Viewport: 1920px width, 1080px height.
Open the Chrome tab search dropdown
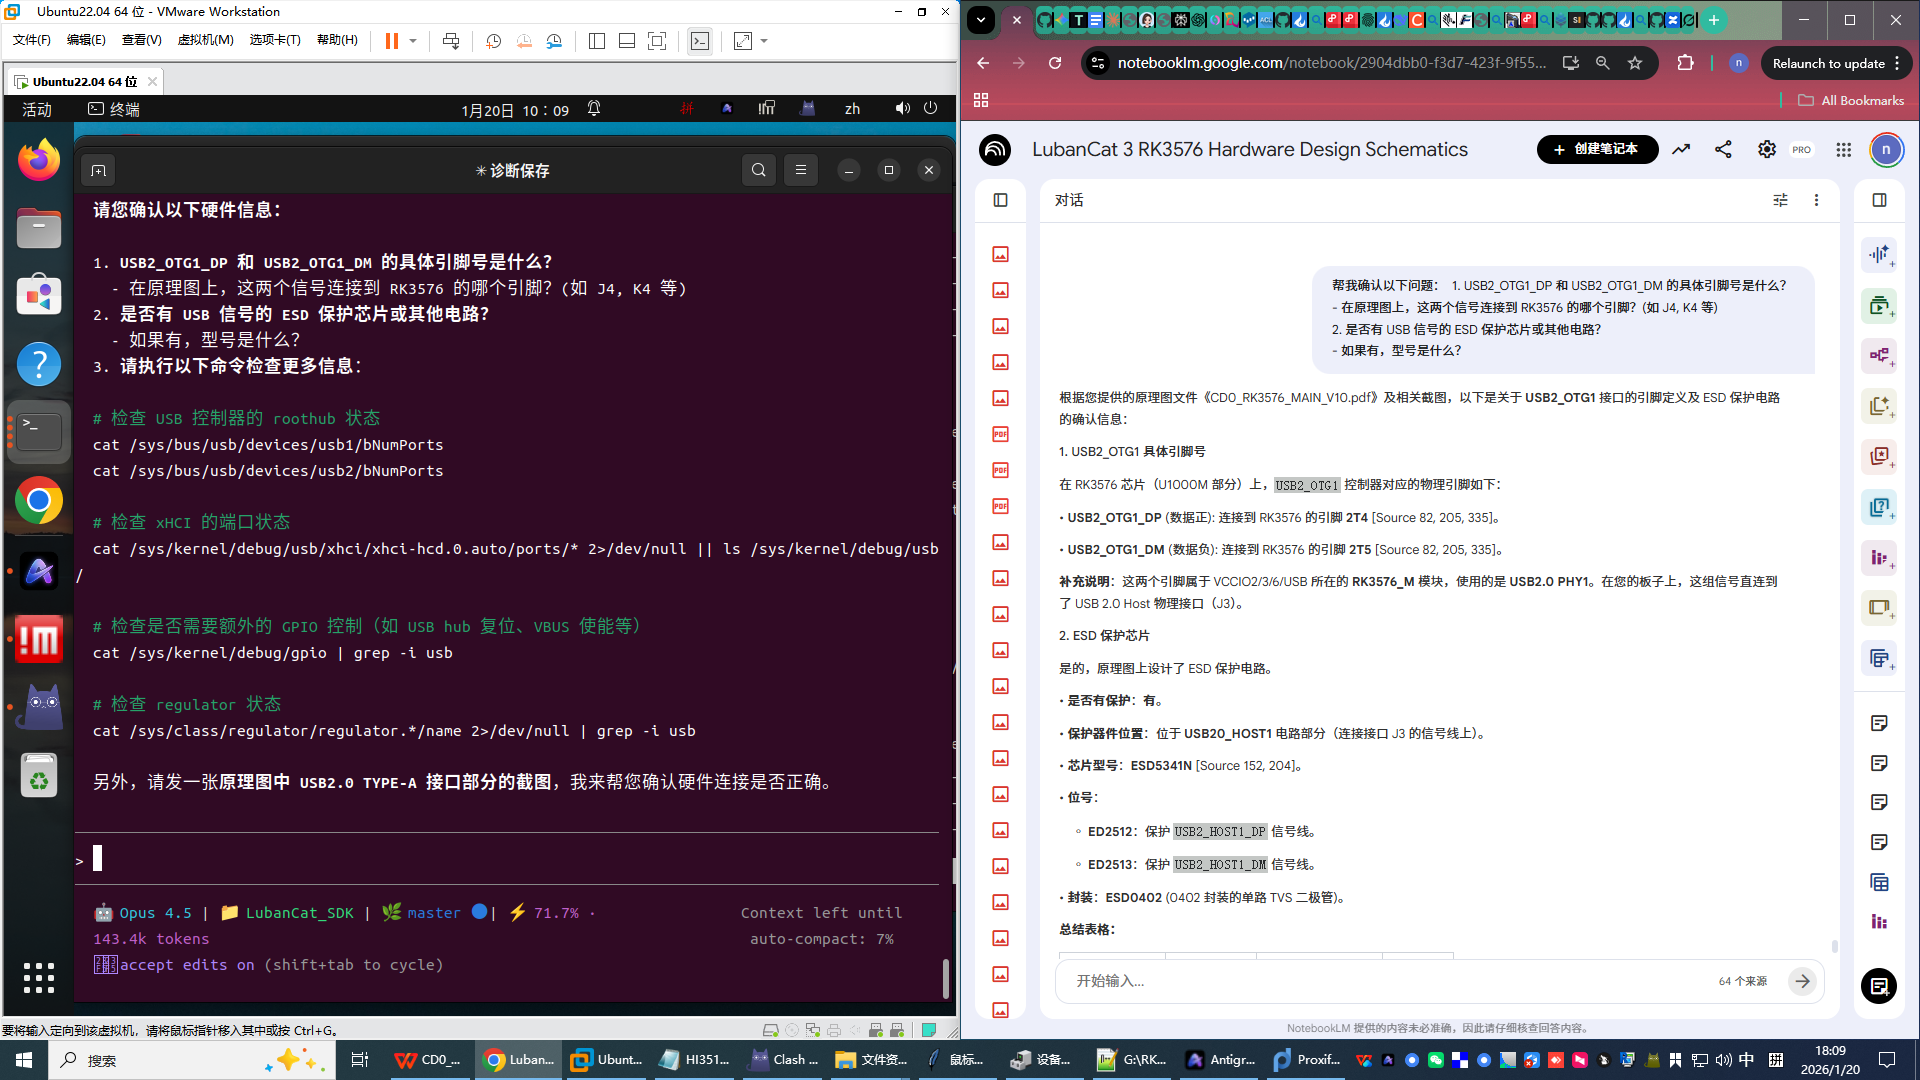tap(981, 19)
